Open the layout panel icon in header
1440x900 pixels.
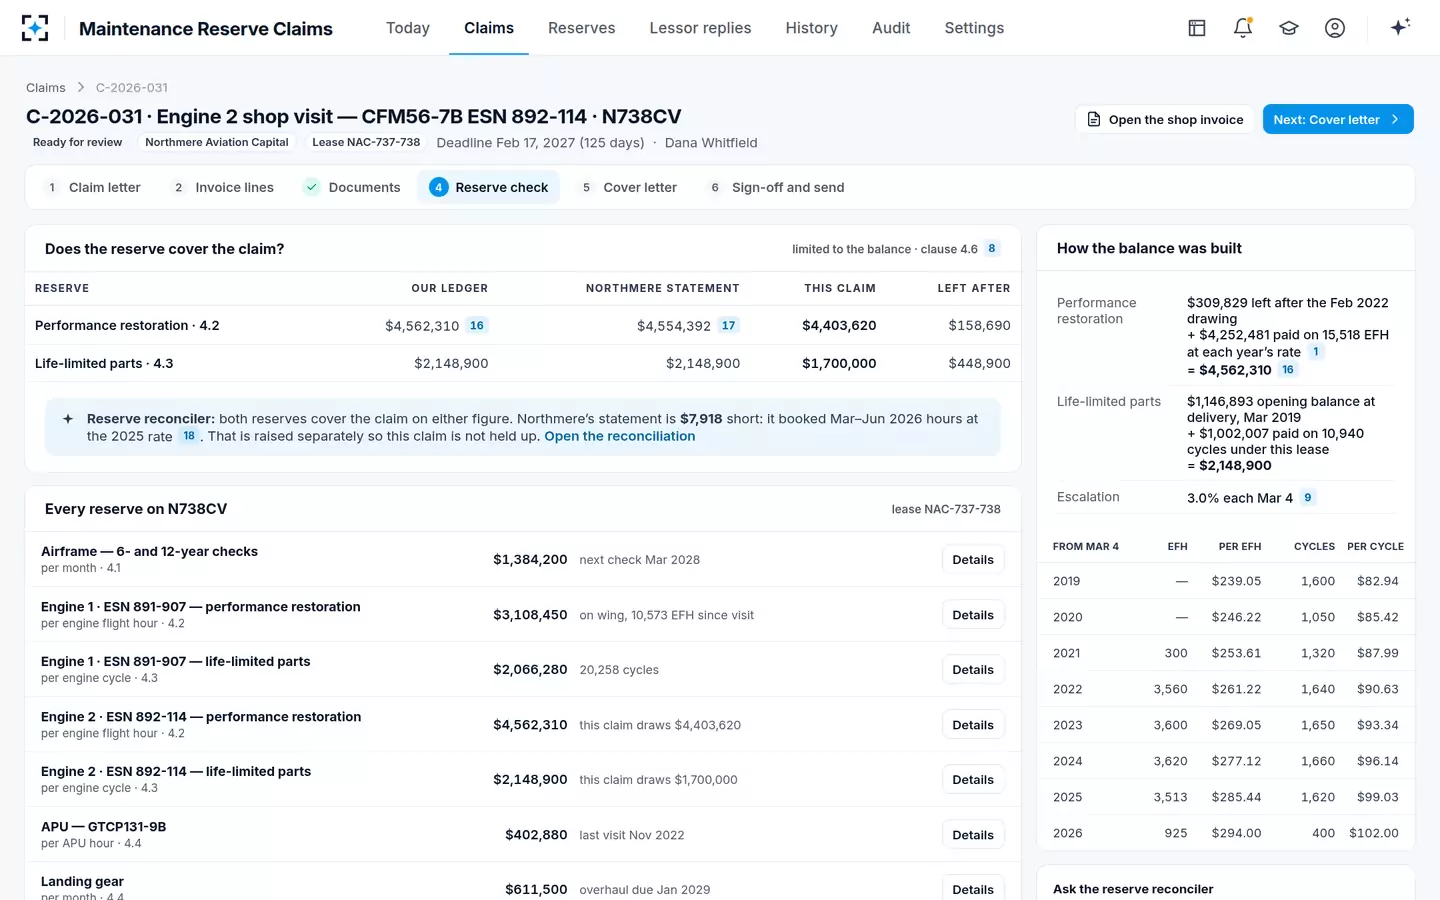1197,28
